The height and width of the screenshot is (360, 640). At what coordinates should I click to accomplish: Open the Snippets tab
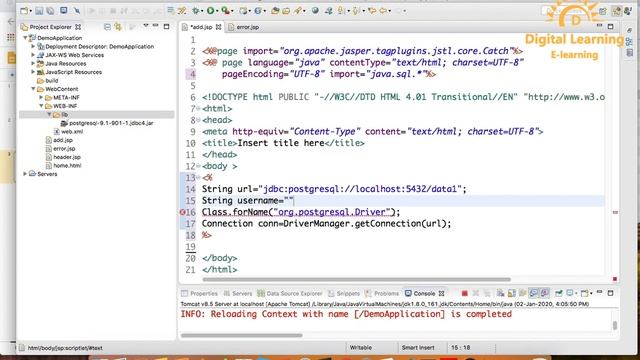[344, 293]
